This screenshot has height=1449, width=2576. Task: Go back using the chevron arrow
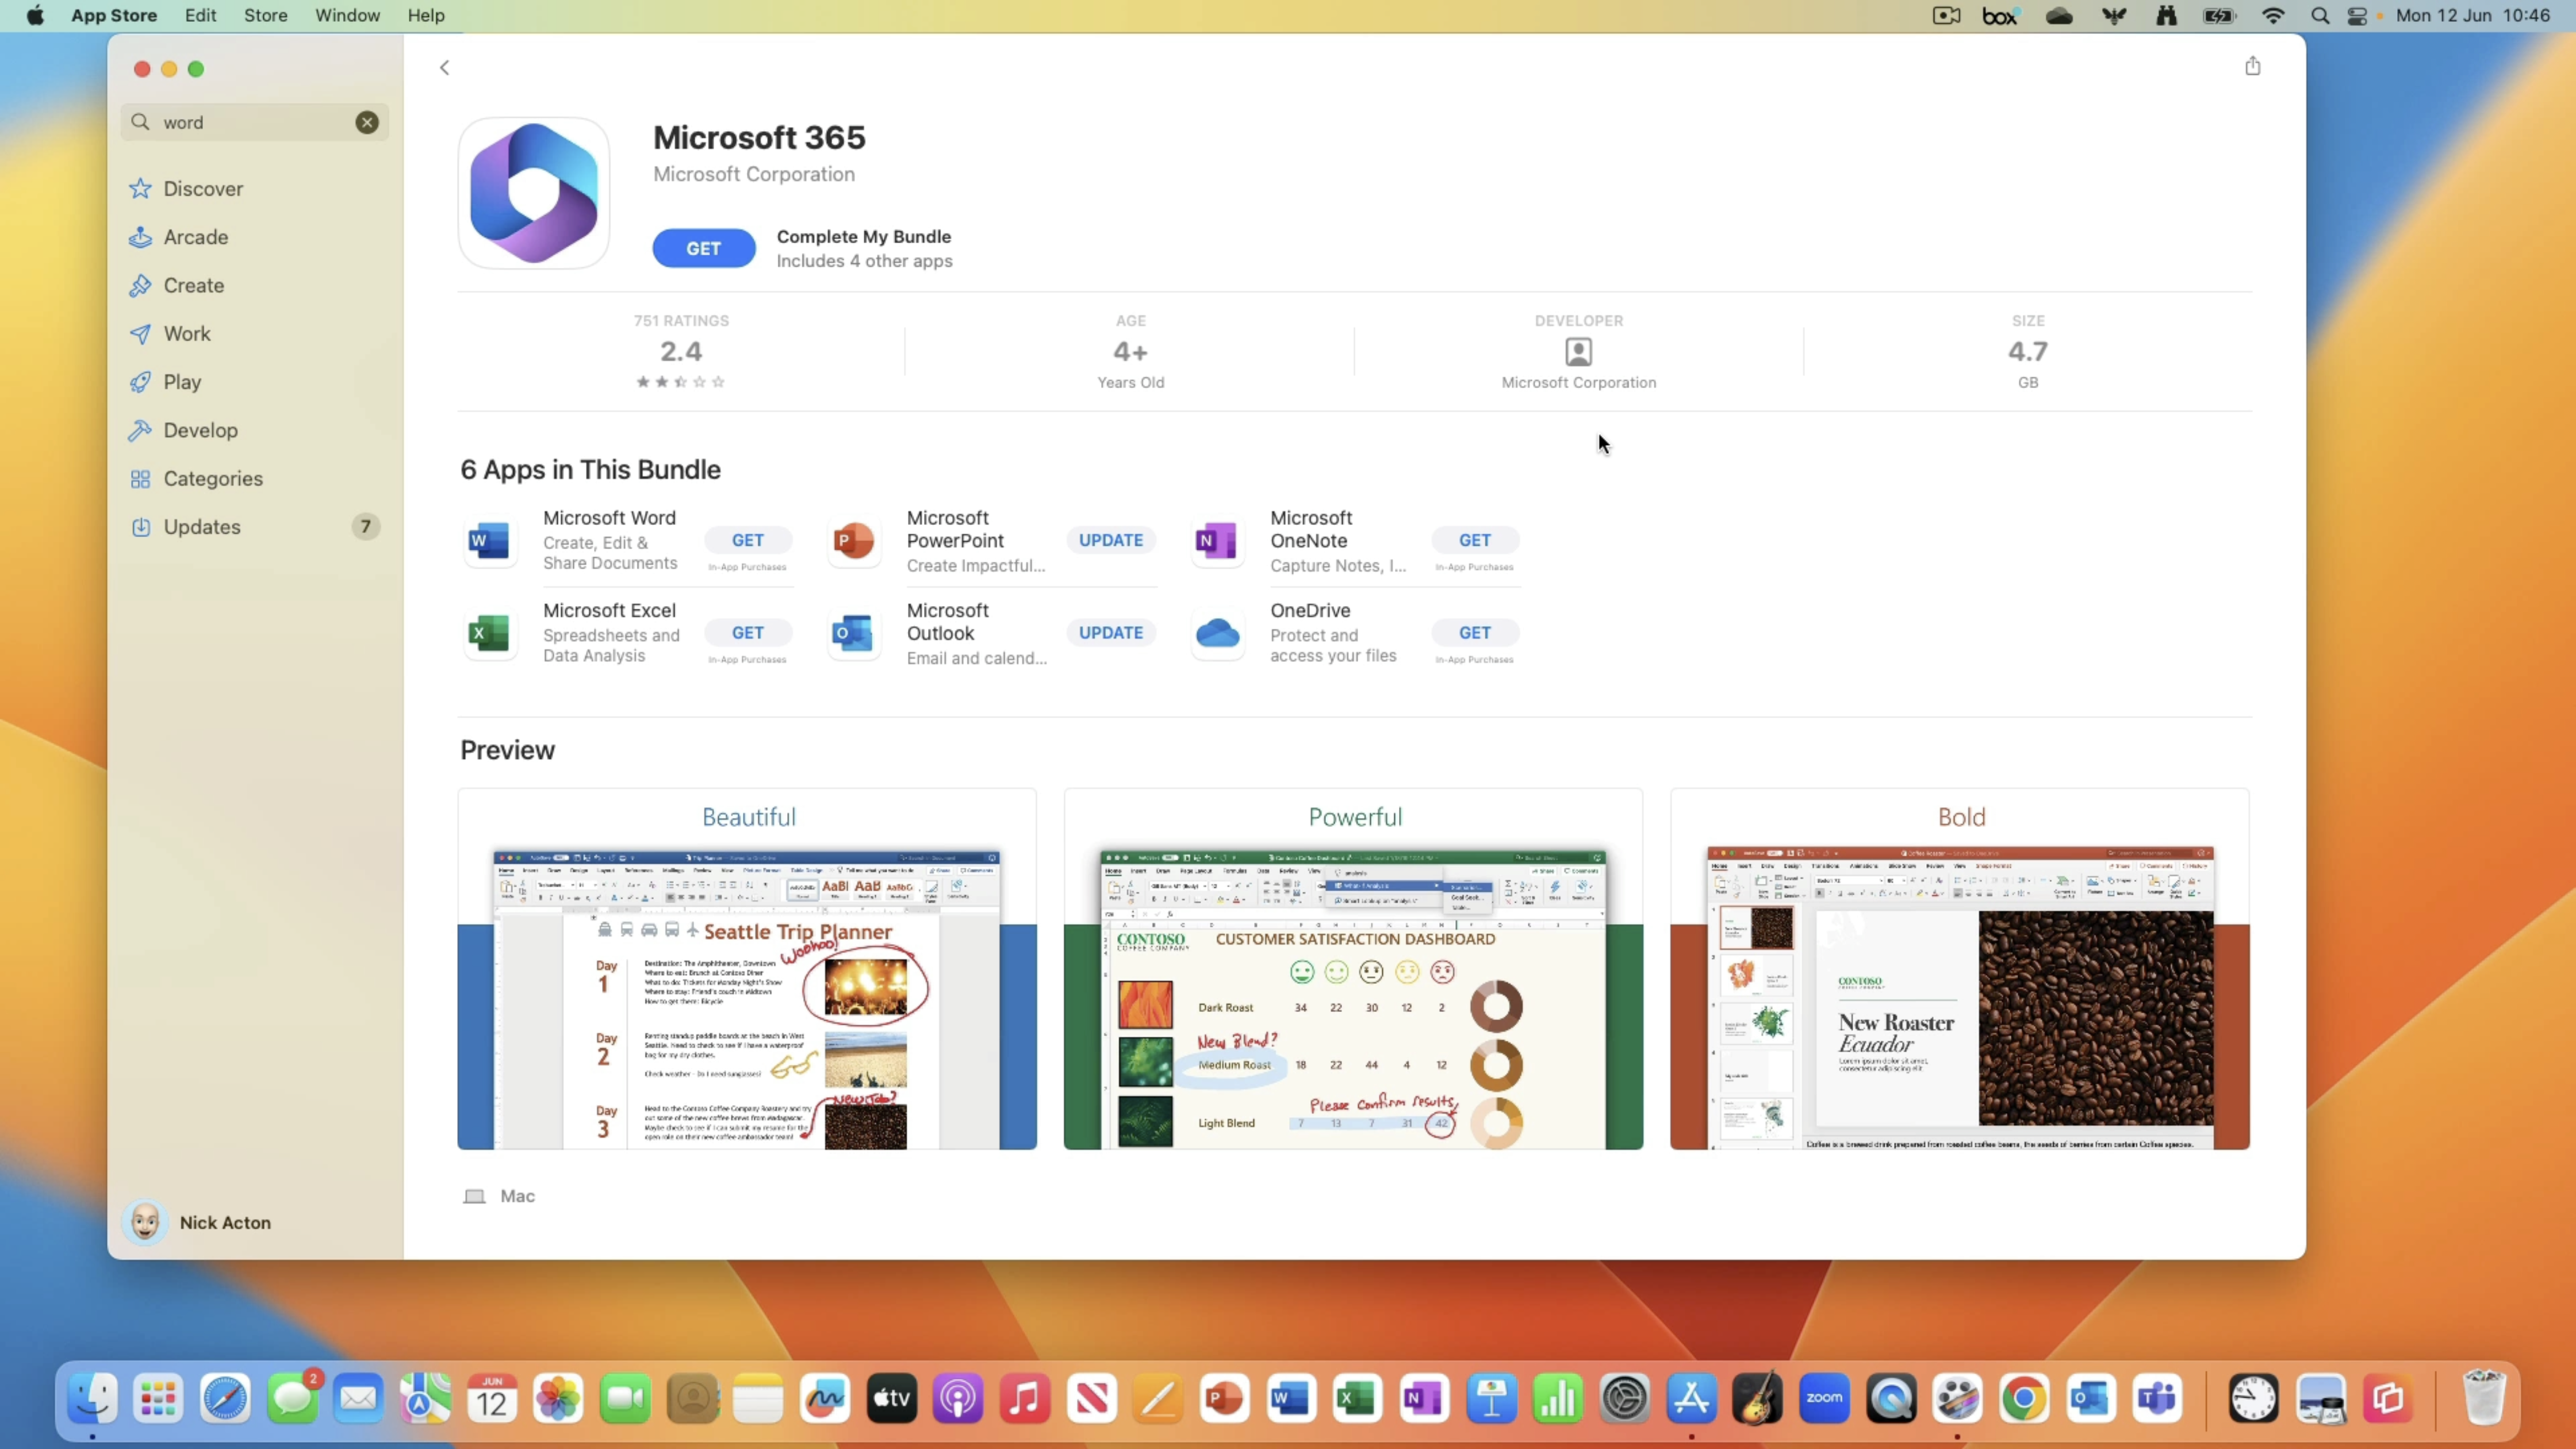point(444,67)
